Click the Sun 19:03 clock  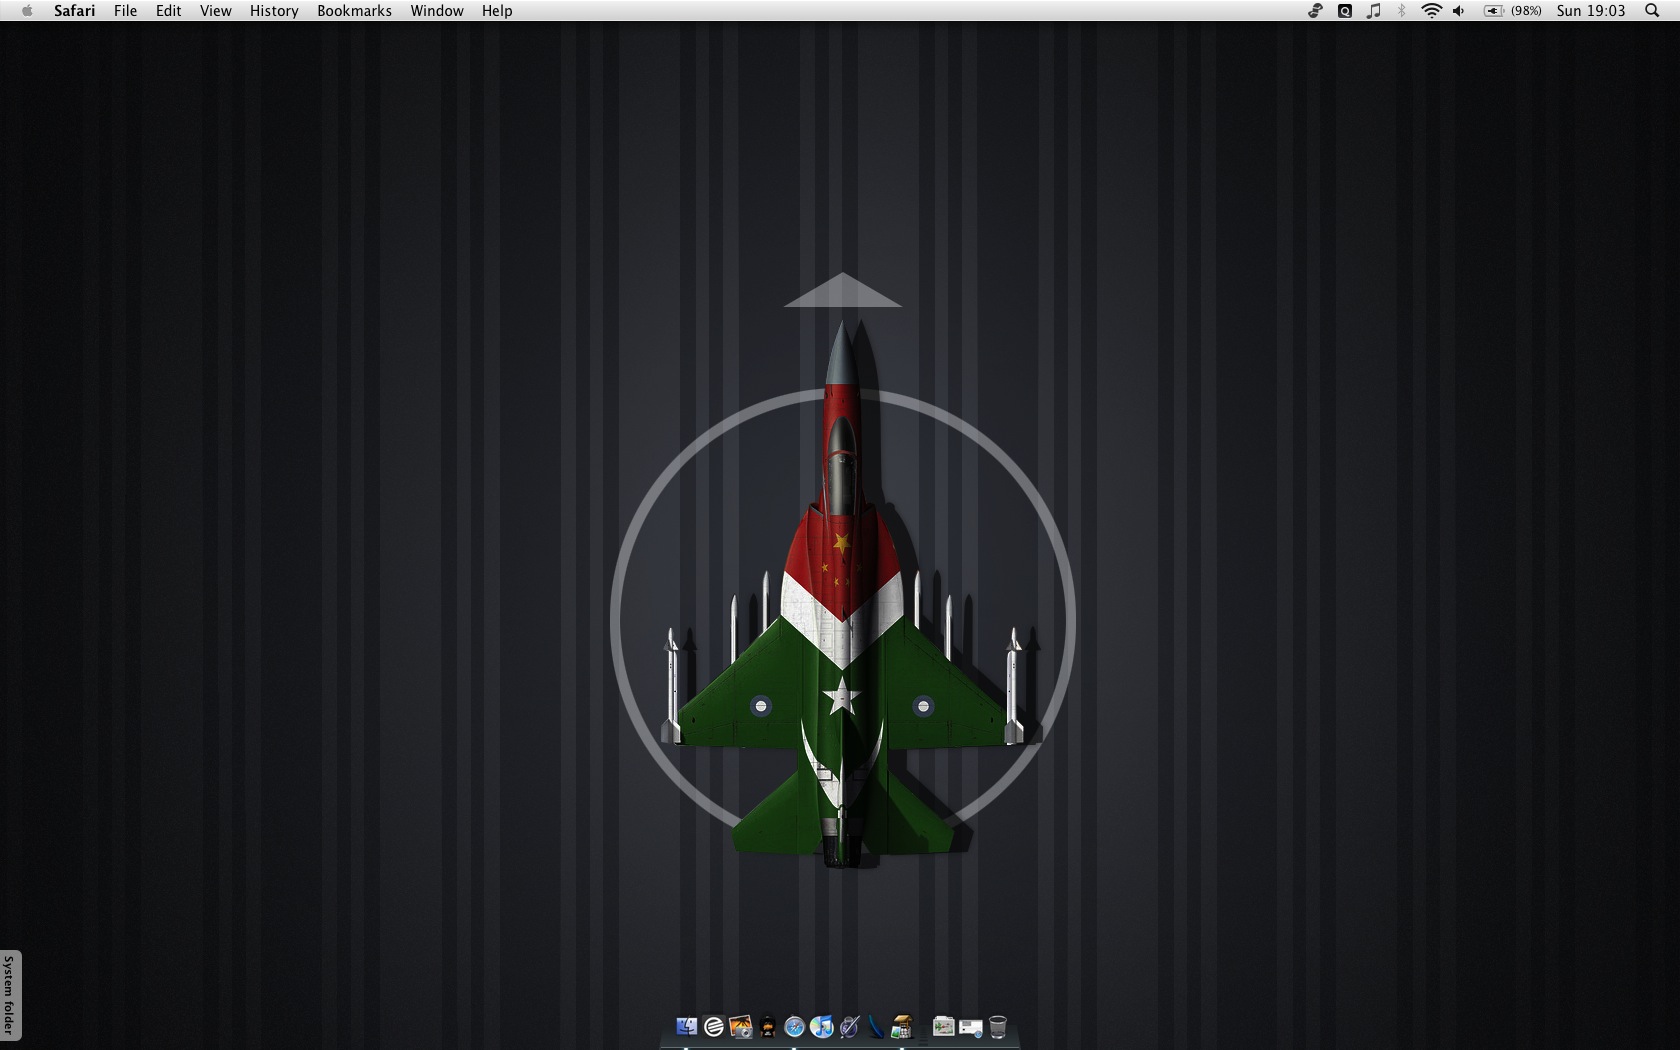[x=1591, y=11]
